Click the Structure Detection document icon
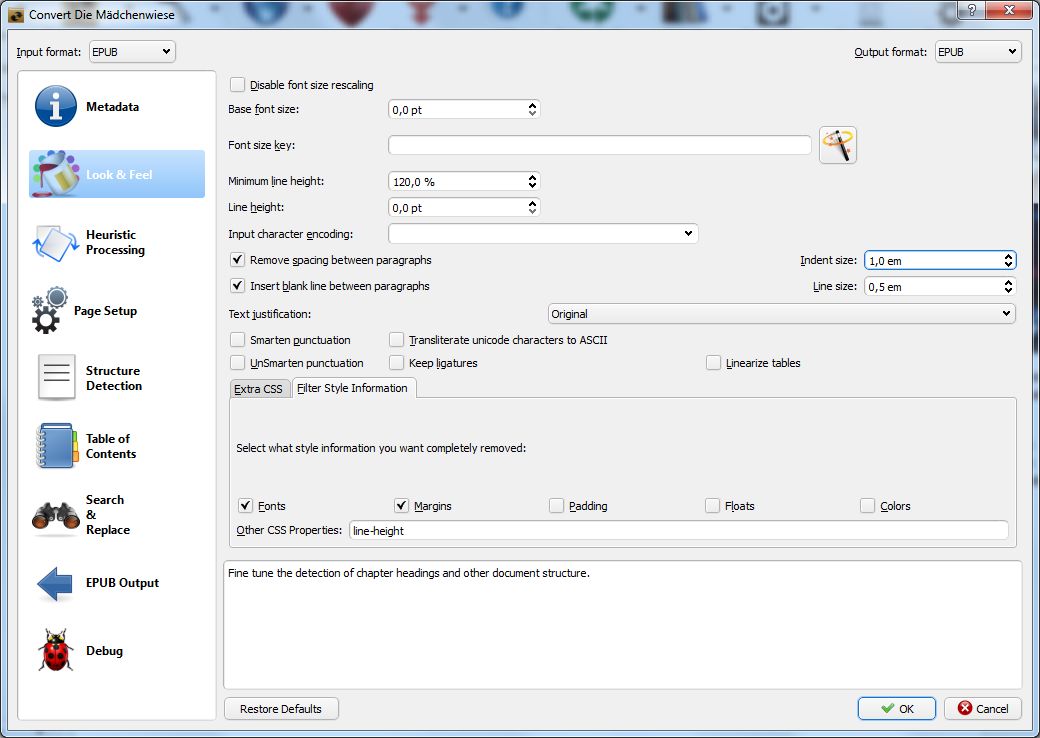 coord(56,377)
